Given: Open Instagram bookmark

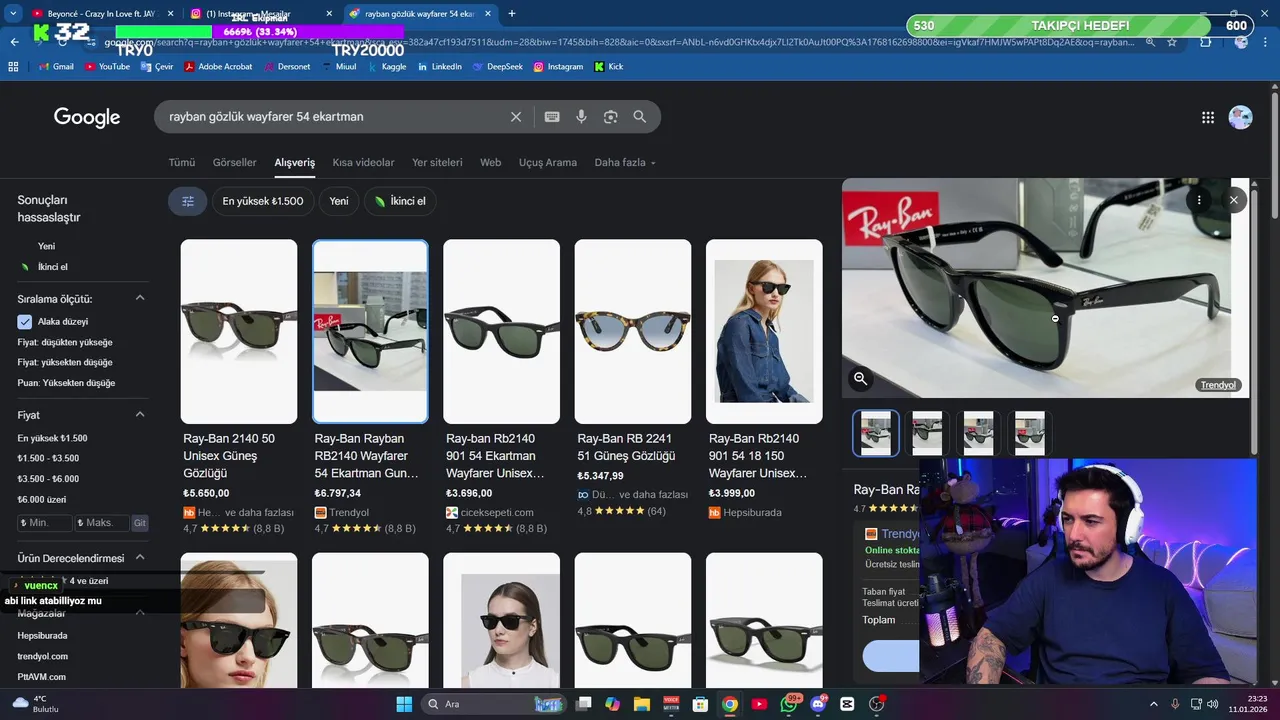Looking at the screenshot, I should (x=558, y=67).
